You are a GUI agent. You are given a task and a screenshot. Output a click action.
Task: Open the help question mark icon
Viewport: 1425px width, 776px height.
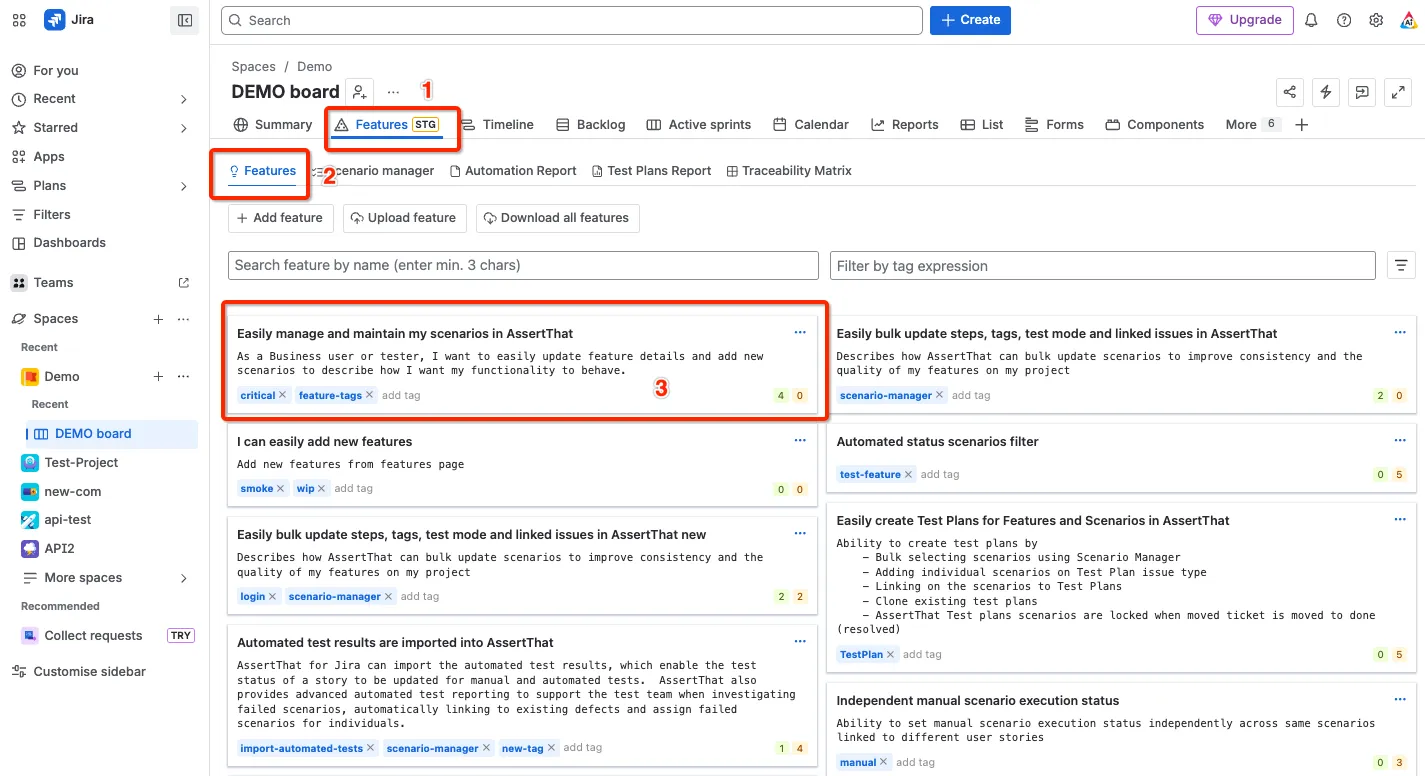[x=1344, y=20]
